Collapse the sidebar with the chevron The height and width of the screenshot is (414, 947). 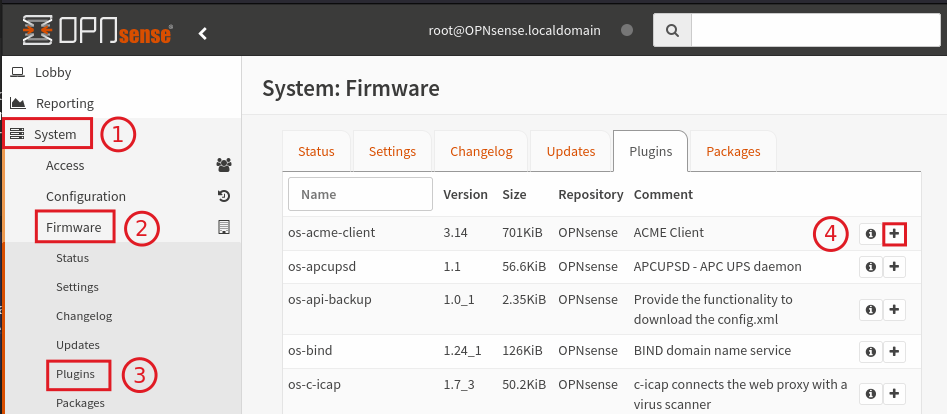pos(203,33)
